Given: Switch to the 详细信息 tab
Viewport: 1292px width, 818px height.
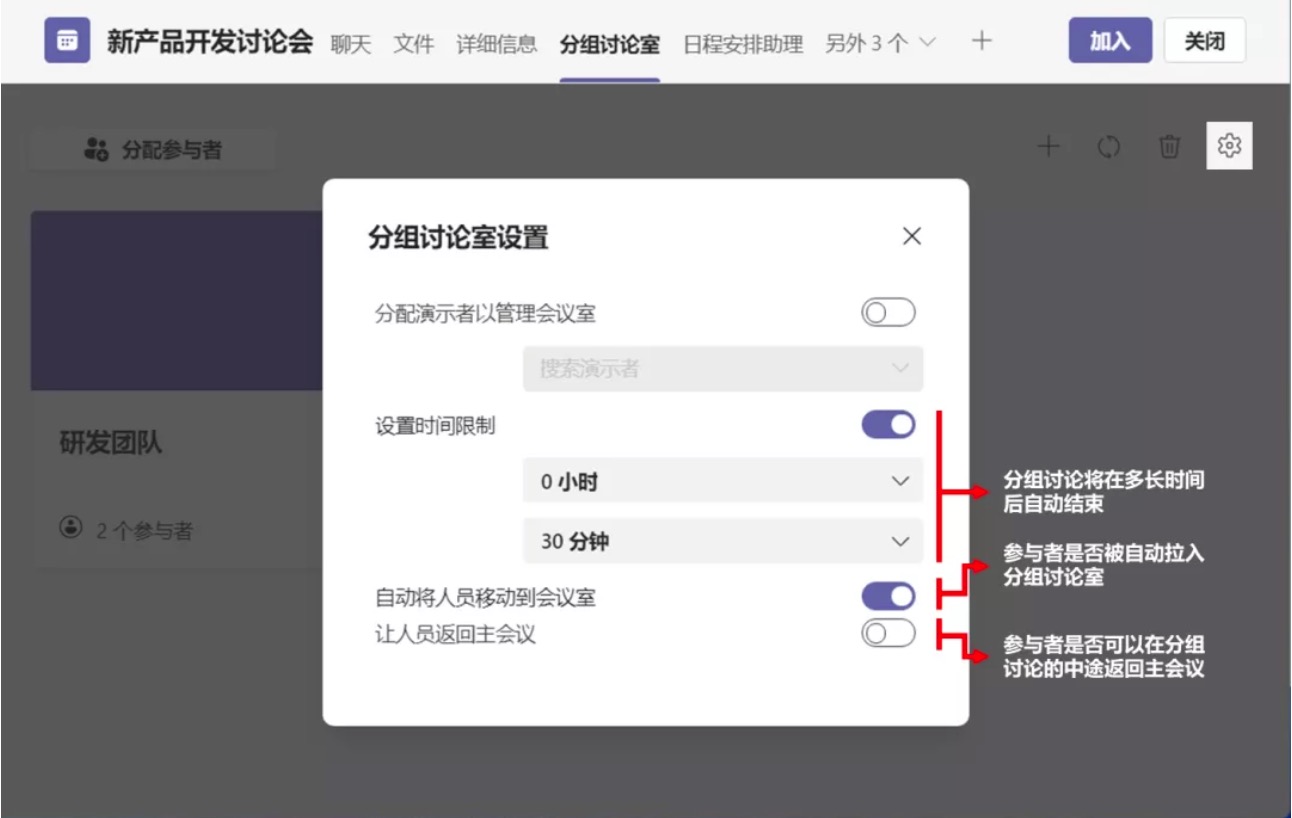Looking at the screenshot, I should pos(496,44).
